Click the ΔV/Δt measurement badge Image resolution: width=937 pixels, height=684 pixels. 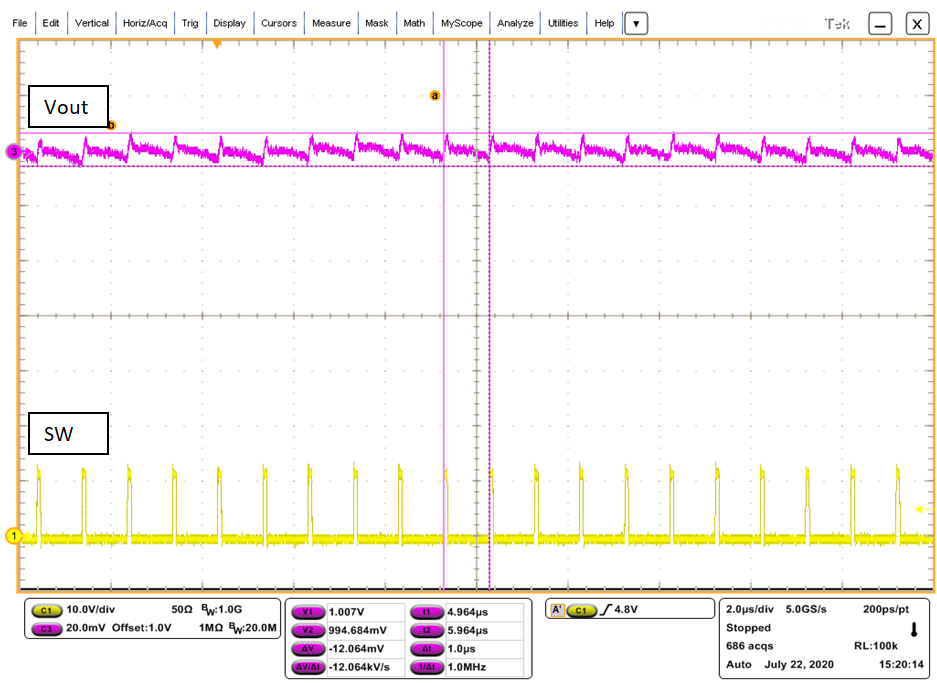(308, 666)
